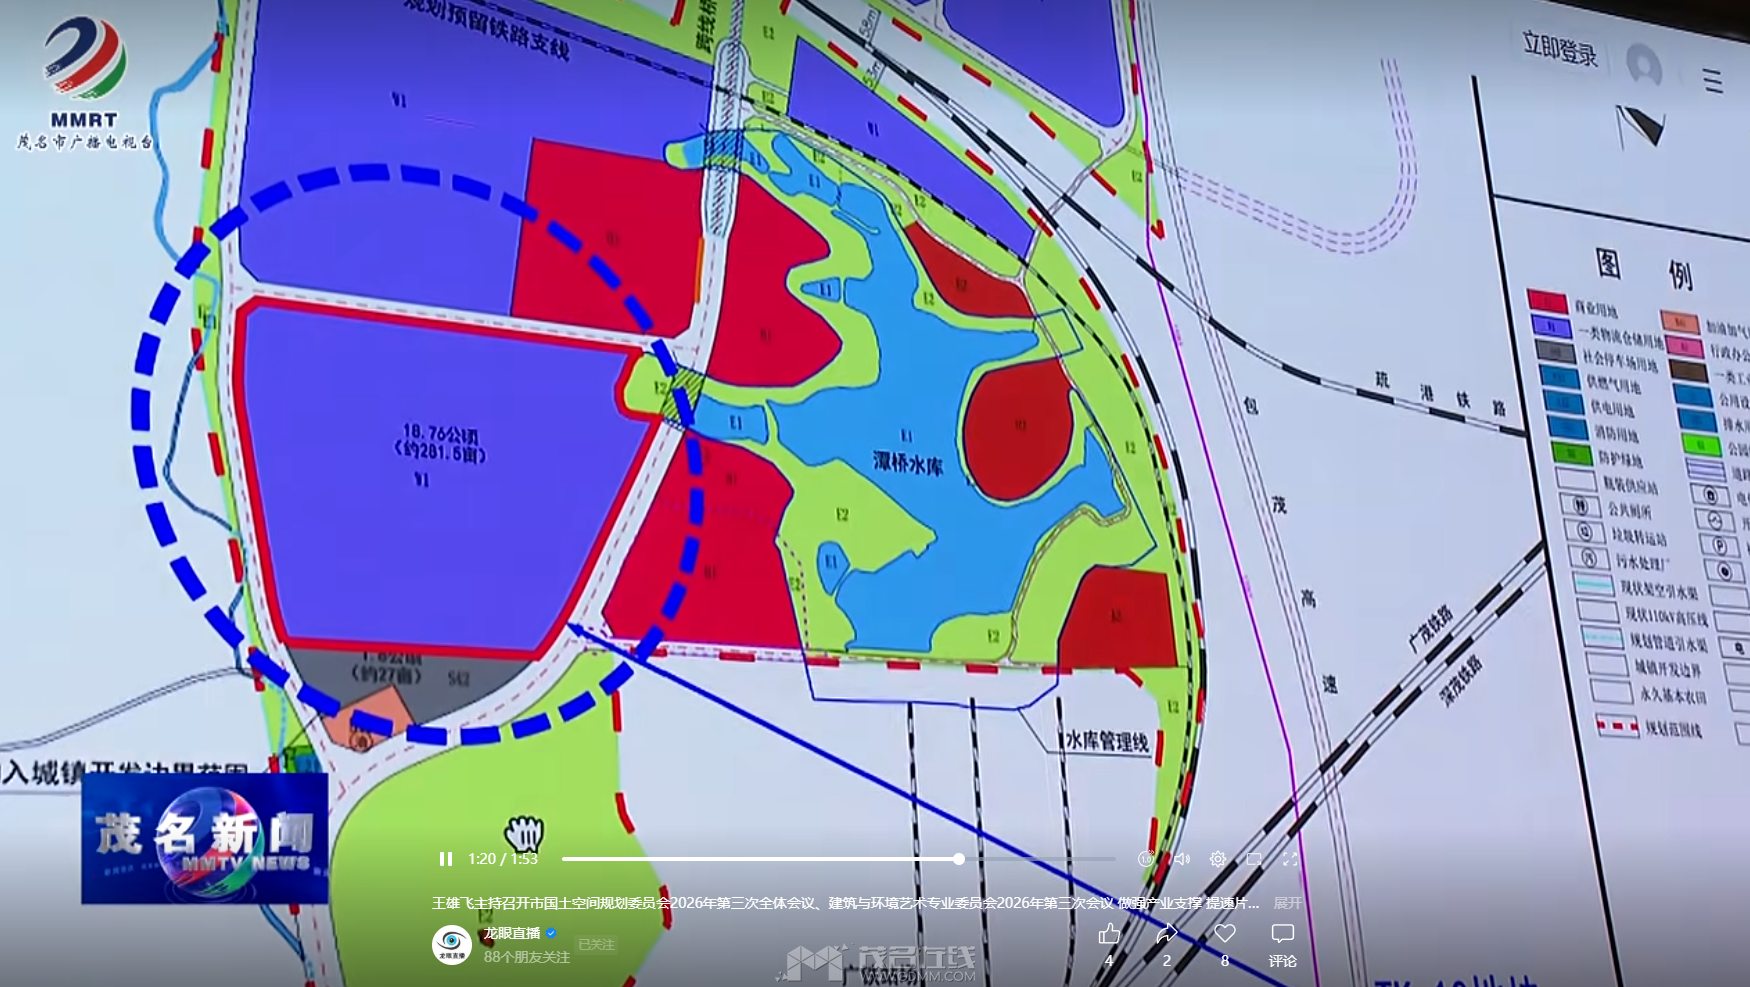The width and height of the screenshot is (1750, 987).
Task: Favorite the video with heart icon
Action: point(1225,934)
